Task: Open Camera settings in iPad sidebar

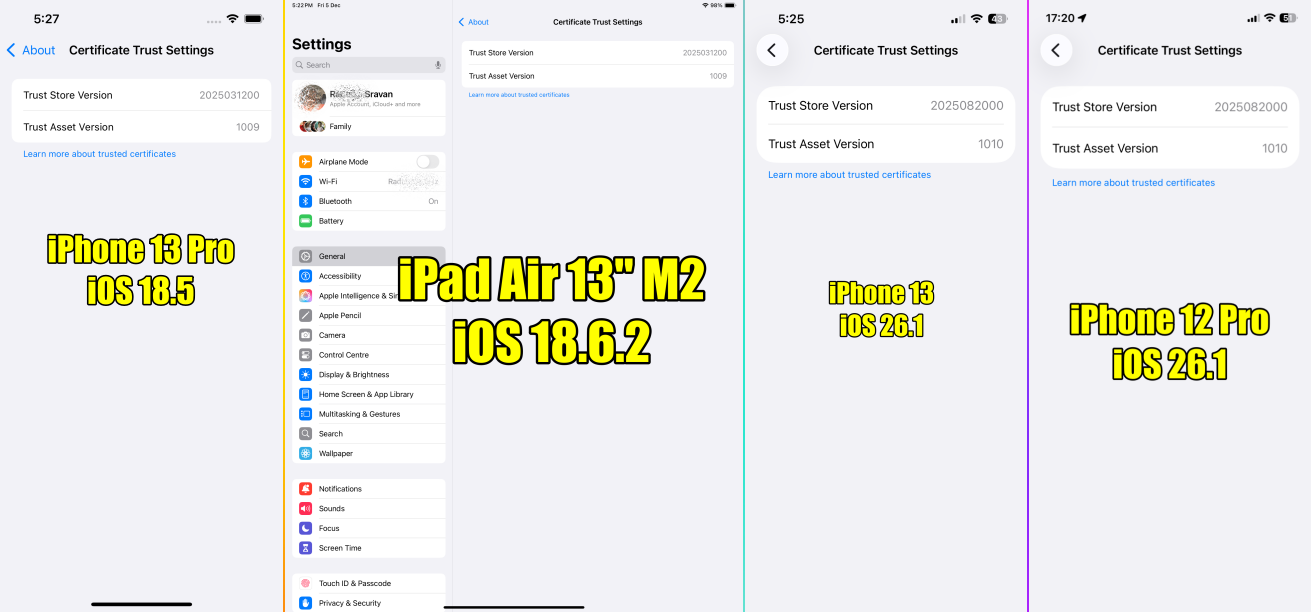Action: pyautogui.click(x=369, y=335)
